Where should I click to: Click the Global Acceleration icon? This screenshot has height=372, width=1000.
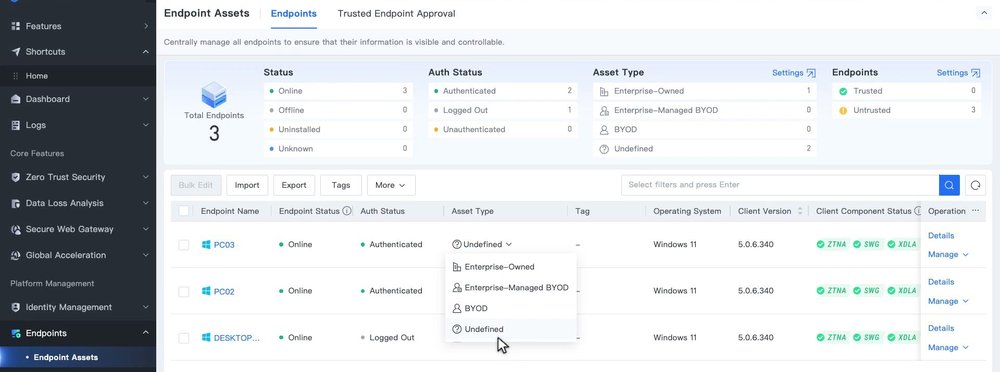(x=16, y=255)
